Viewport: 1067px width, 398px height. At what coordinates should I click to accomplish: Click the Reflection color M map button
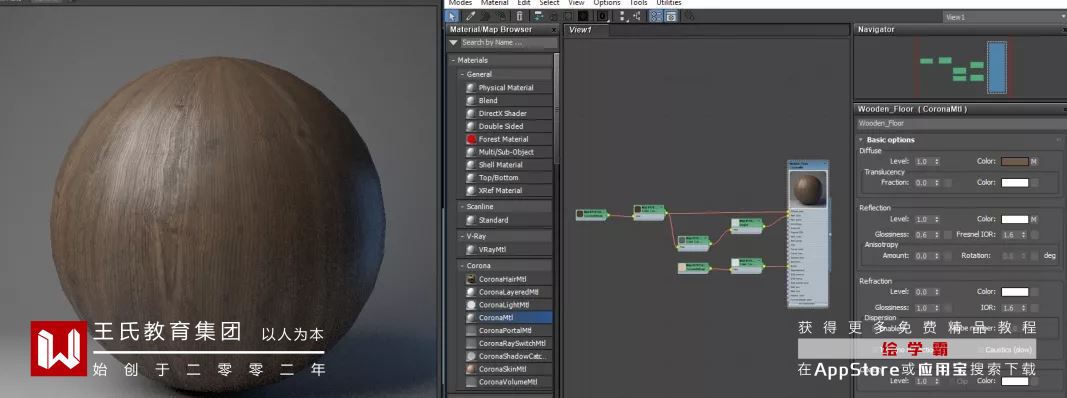[x=1034, y=220]
